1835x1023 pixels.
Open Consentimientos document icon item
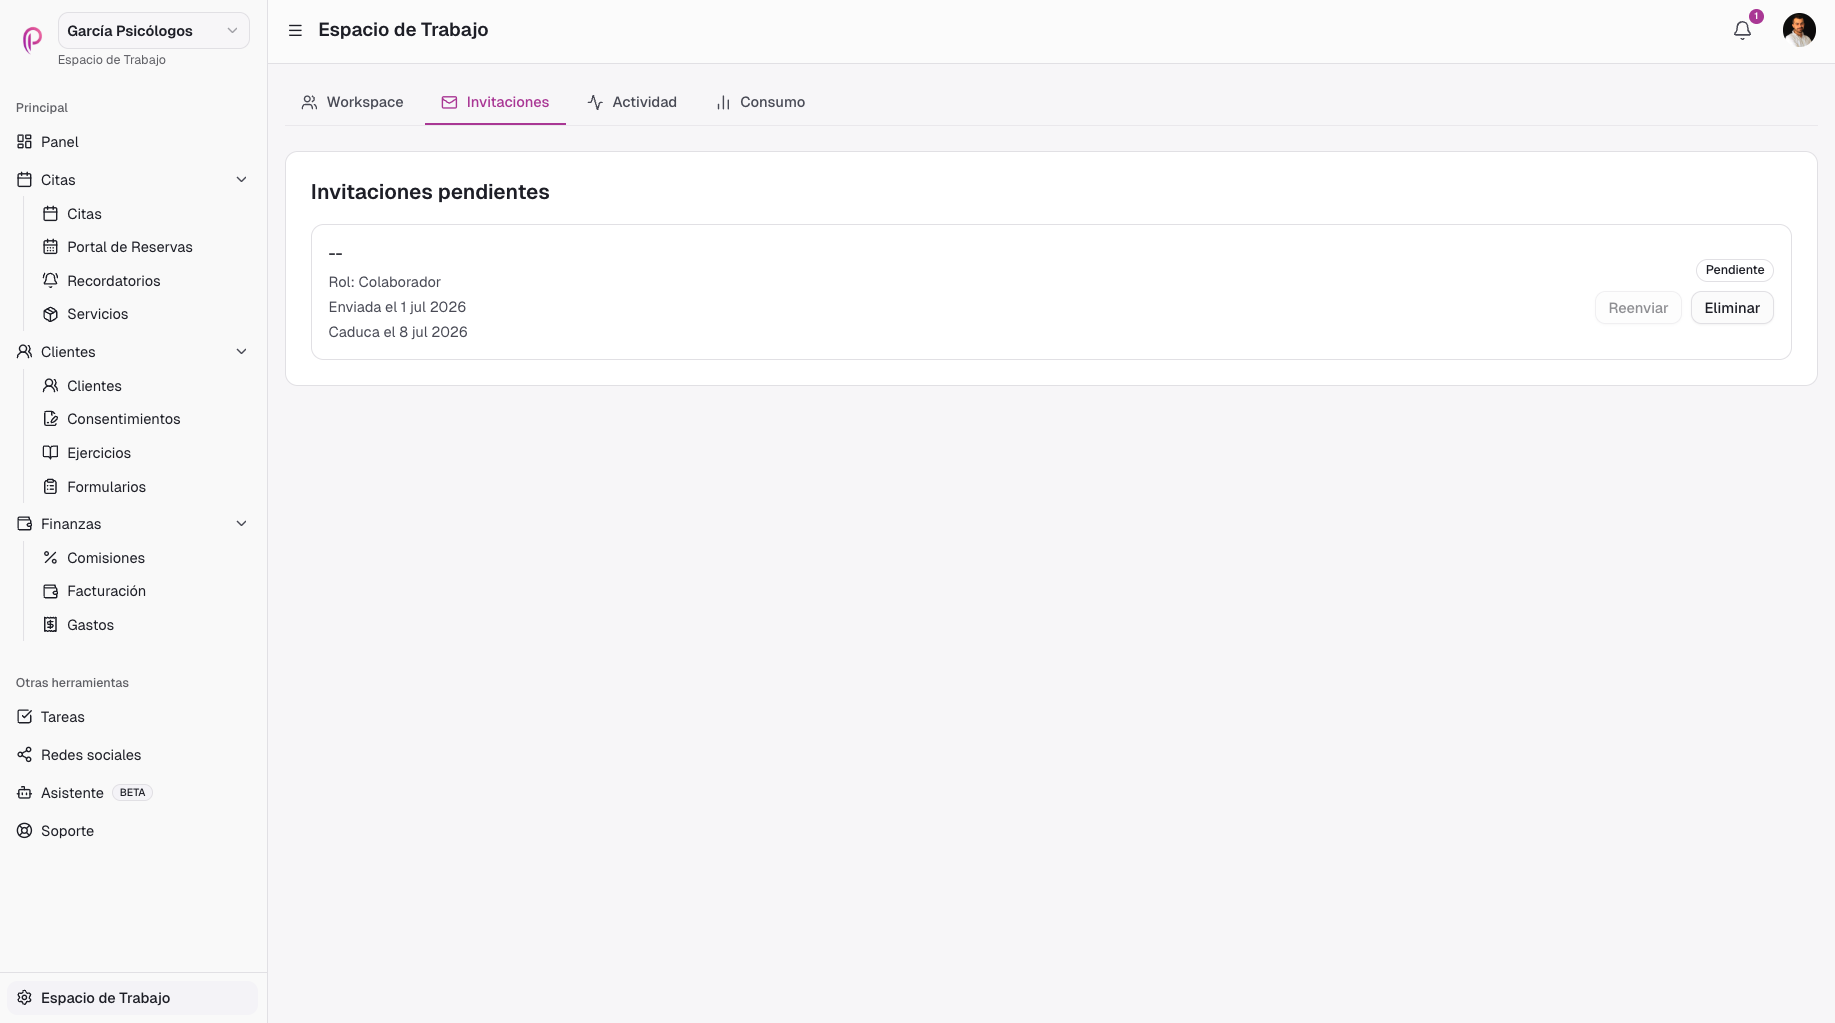[x=50, y=419]
